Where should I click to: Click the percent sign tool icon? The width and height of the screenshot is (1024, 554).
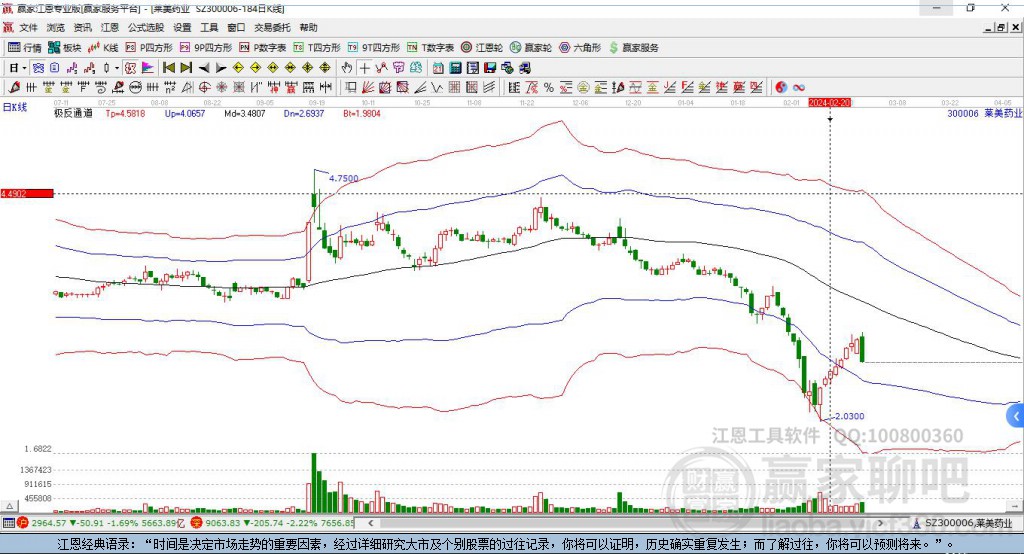(549, 87)
